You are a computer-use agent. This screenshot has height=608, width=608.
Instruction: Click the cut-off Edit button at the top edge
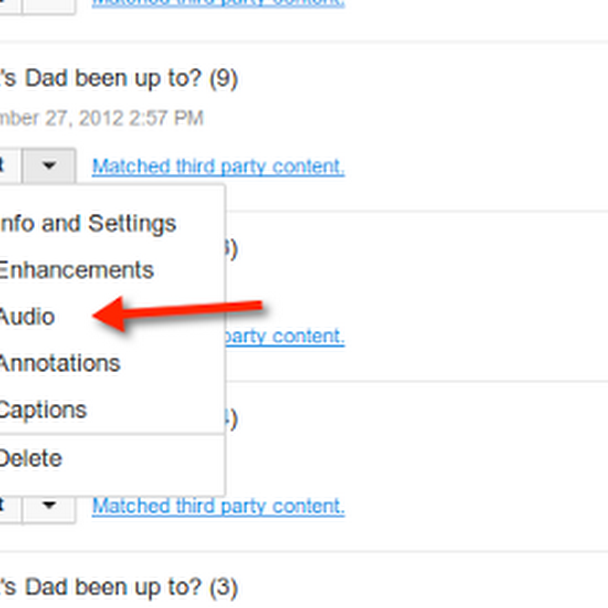10,7
